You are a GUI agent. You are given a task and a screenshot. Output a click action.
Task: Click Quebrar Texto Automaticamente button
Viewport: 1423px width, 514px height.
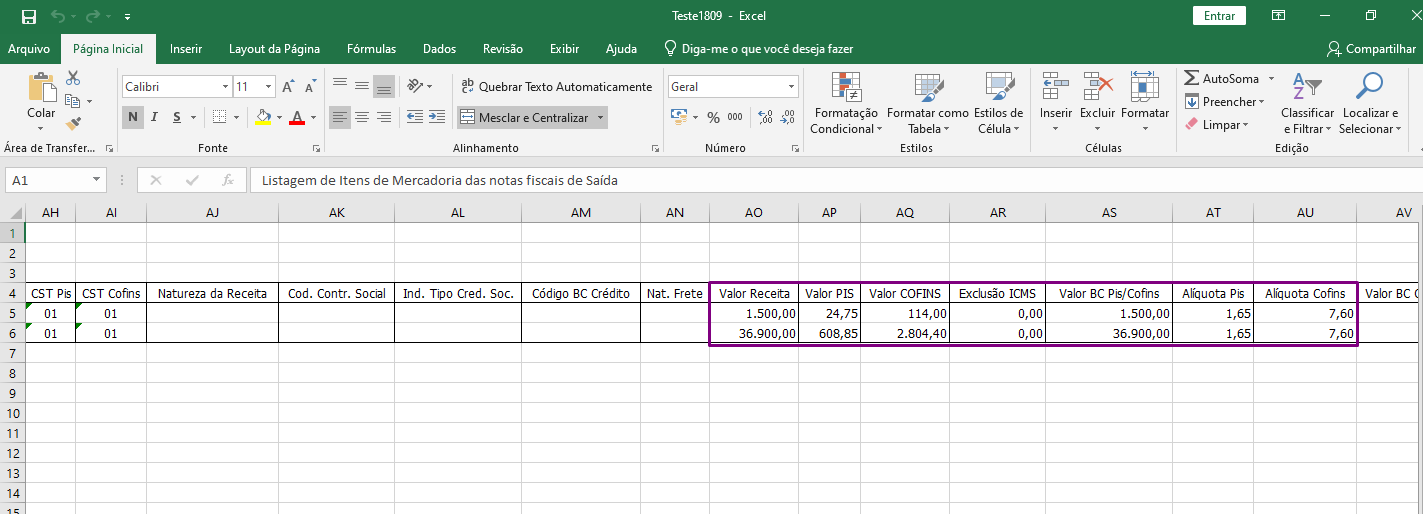(x=556, y=87)
